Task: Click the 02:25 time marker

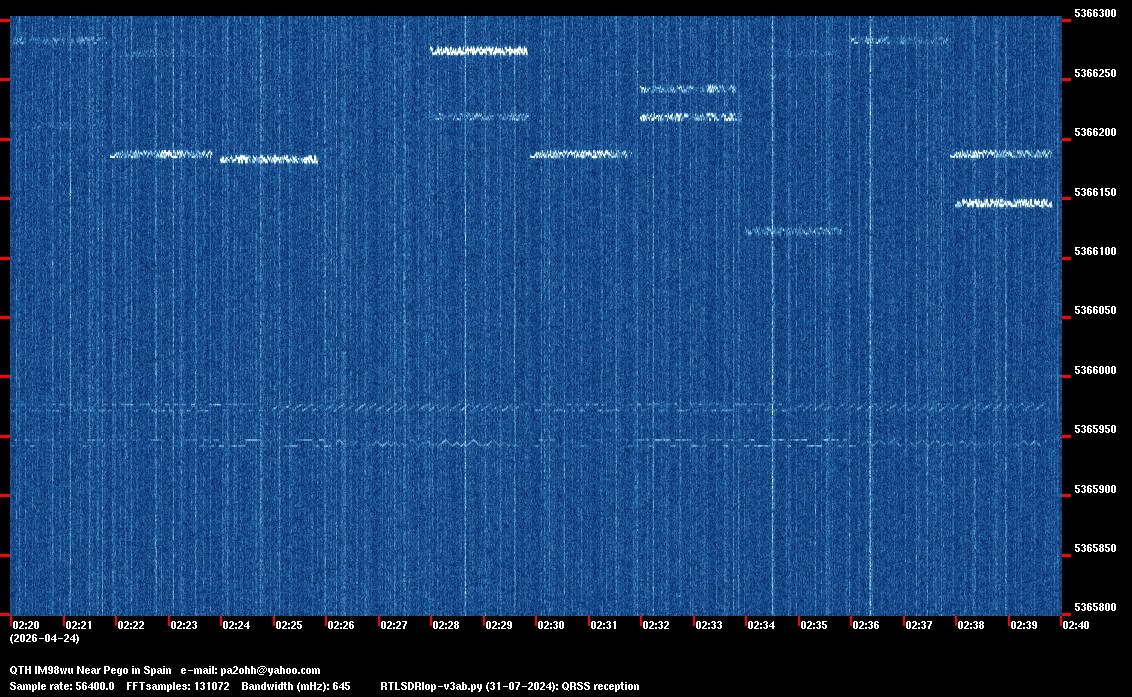Action: click(x=289, y=625)
